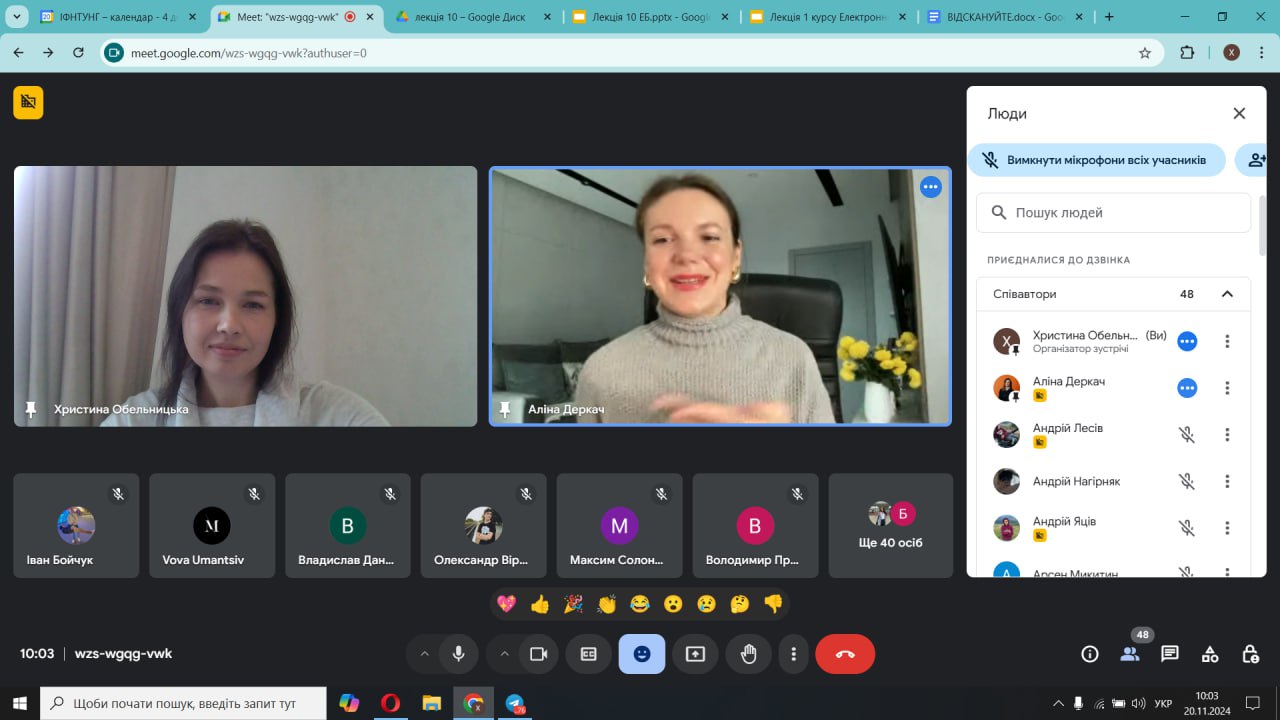Open the activities shapes icon

(x=1210, y=654)
